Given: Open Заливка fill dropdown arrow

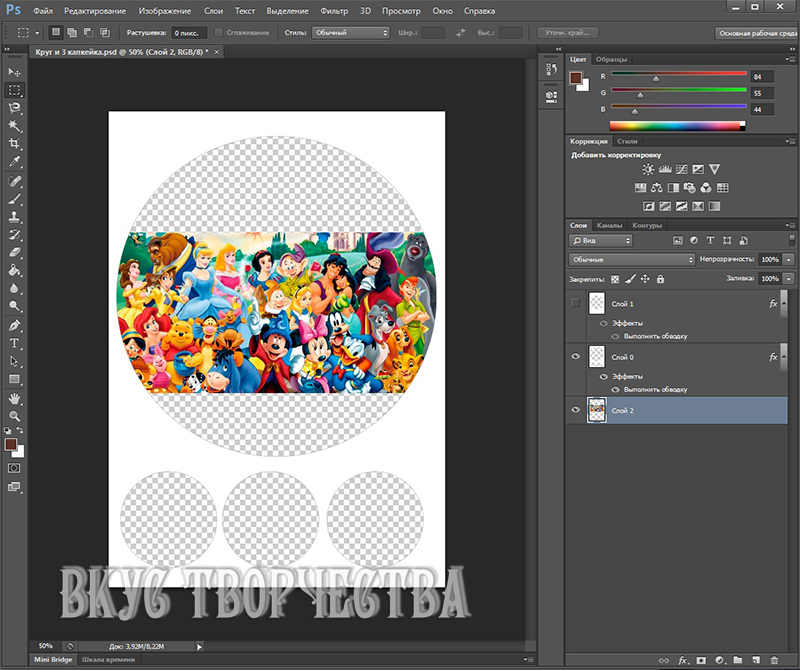Looking at the screenshot, I should pos(789,279).
